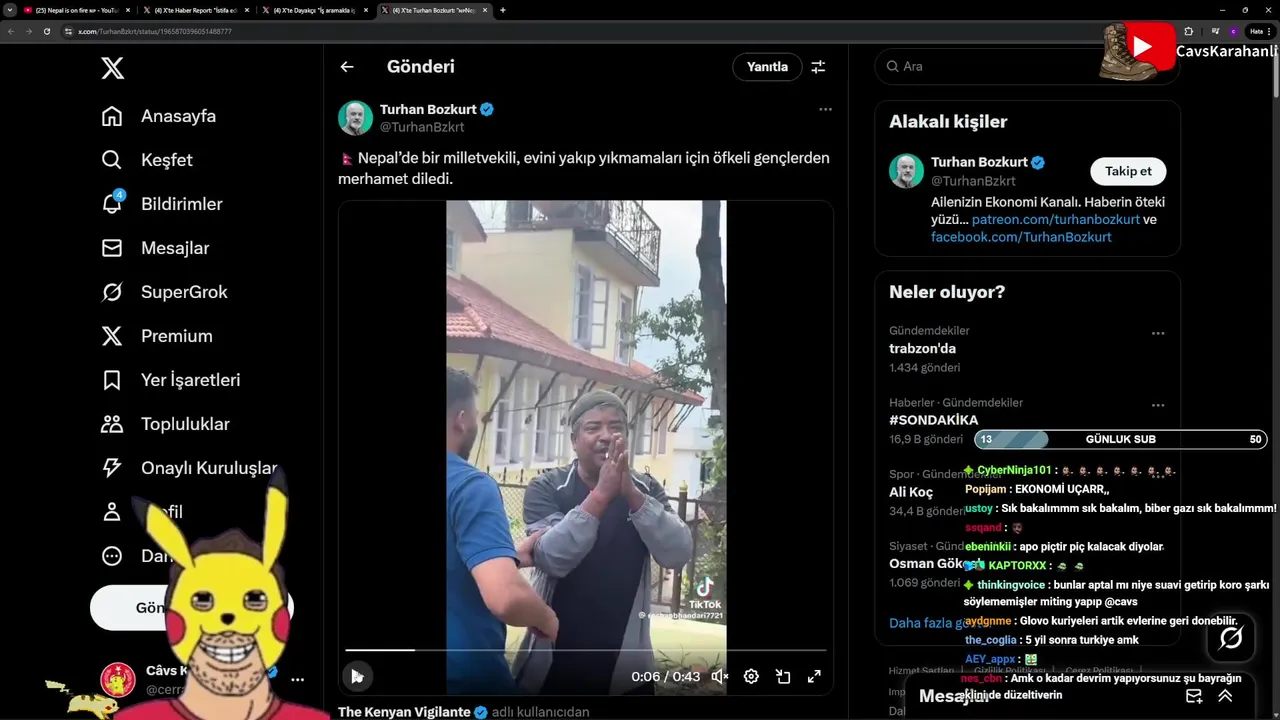Play the video
Viewport: 1280px width, 720px height.
pyautogui.click(x=357, y=677)
